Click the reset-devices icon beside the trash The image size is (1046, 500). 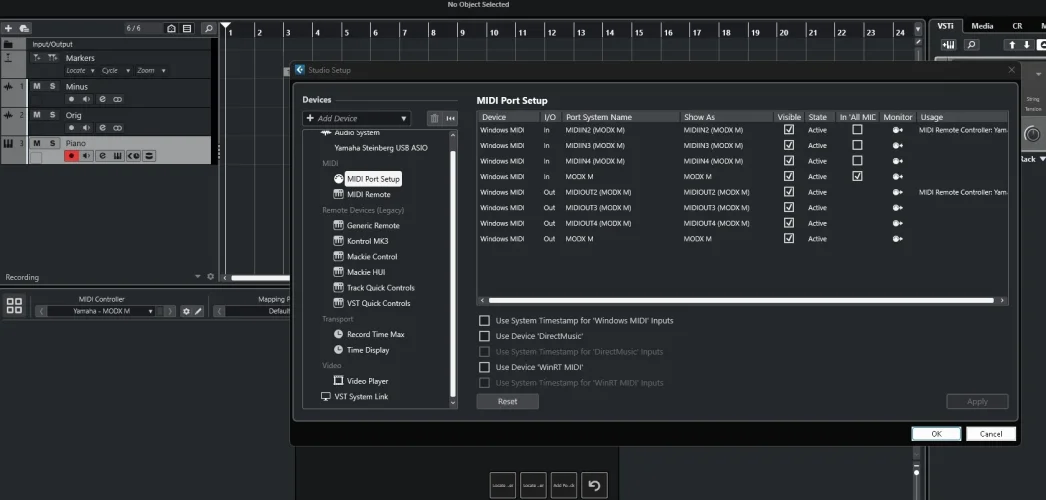tap(450, 119)
